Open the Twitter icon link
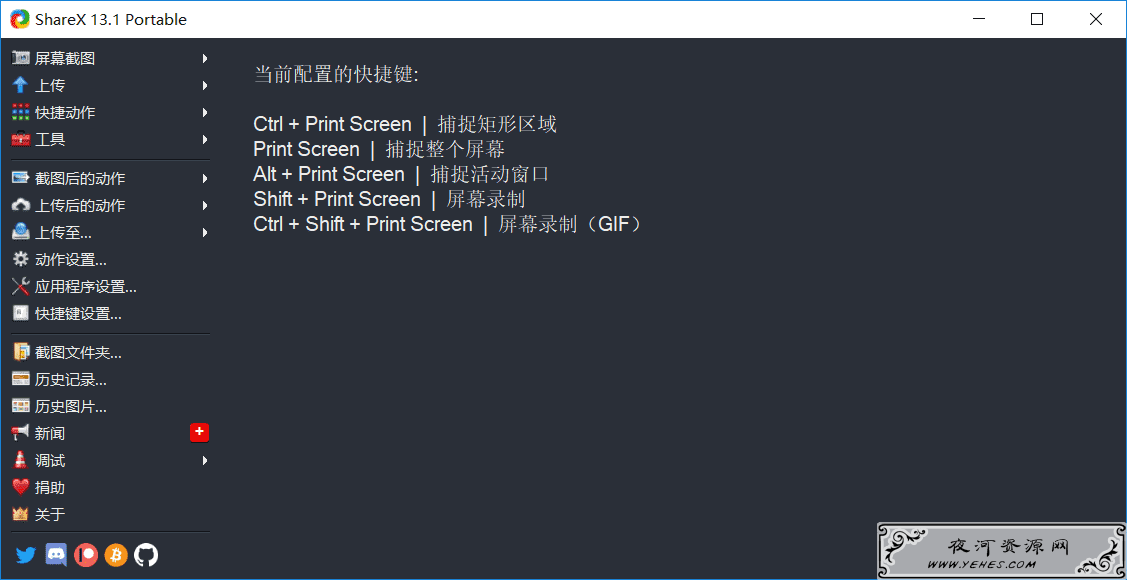This screenshot has height=580, width=1127. coord(26,555)
